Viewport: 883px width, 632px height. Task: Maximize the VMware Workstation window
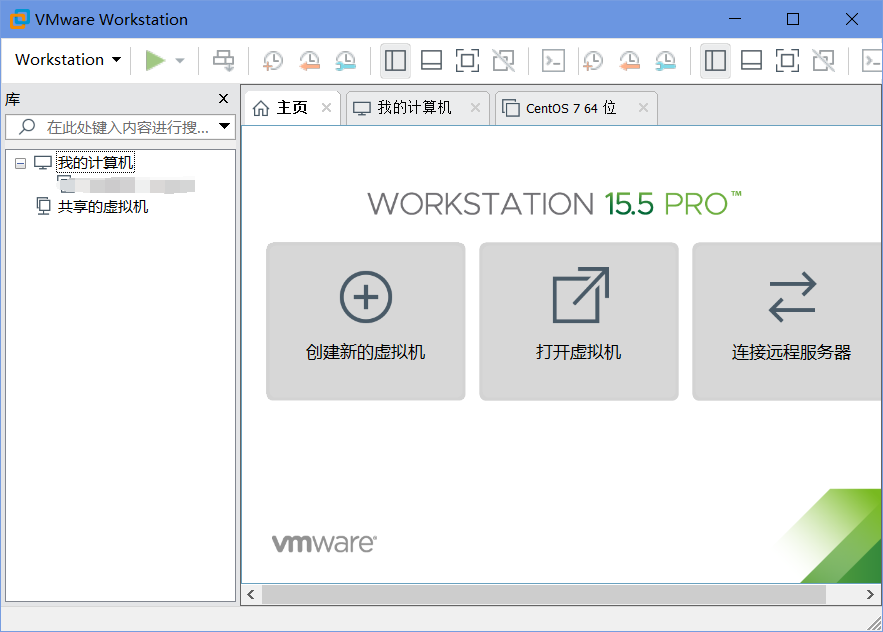coord(793,19)
